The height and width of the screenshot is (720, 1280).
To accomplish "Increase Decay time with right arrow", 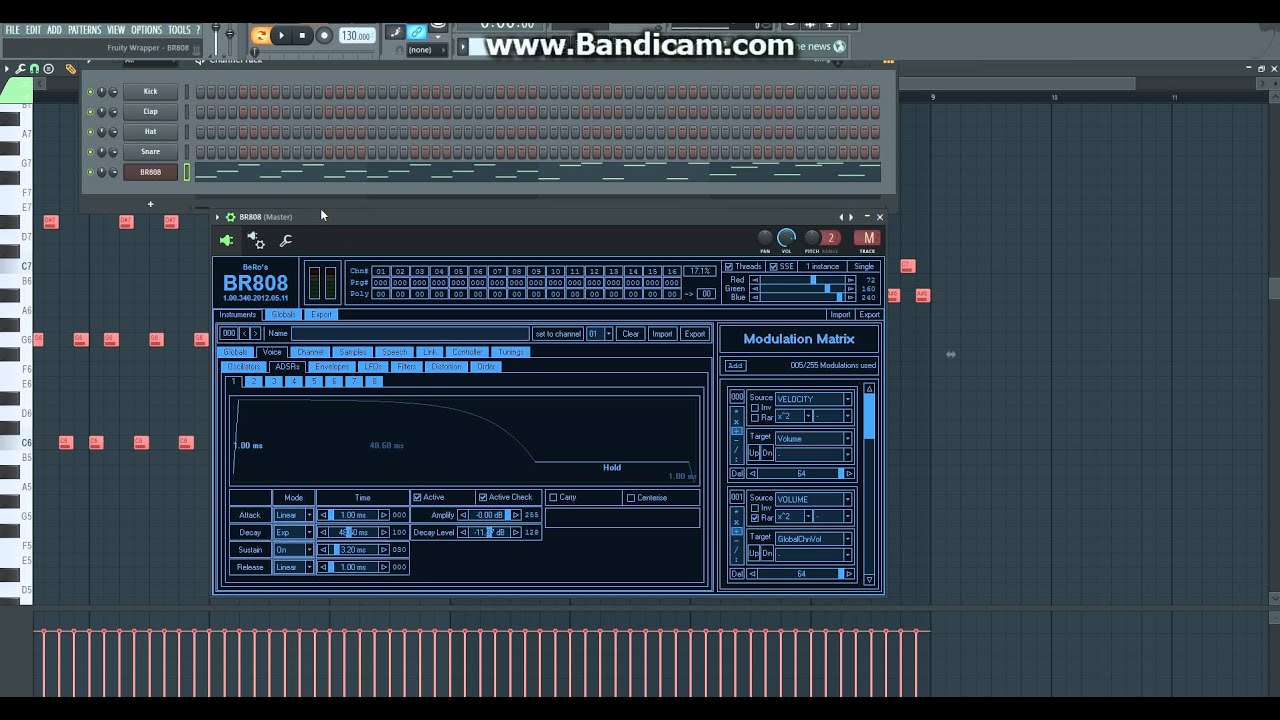I will click(x=384, y=532).
